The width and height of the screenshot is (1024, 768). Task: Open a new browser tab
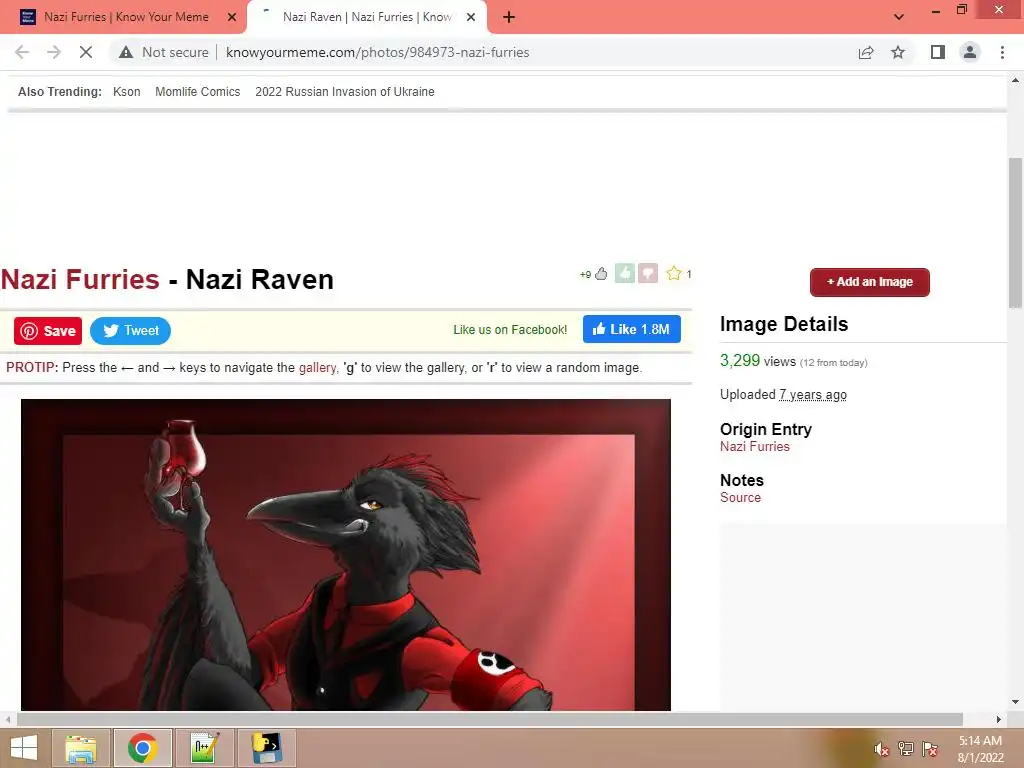pos(509,17)
